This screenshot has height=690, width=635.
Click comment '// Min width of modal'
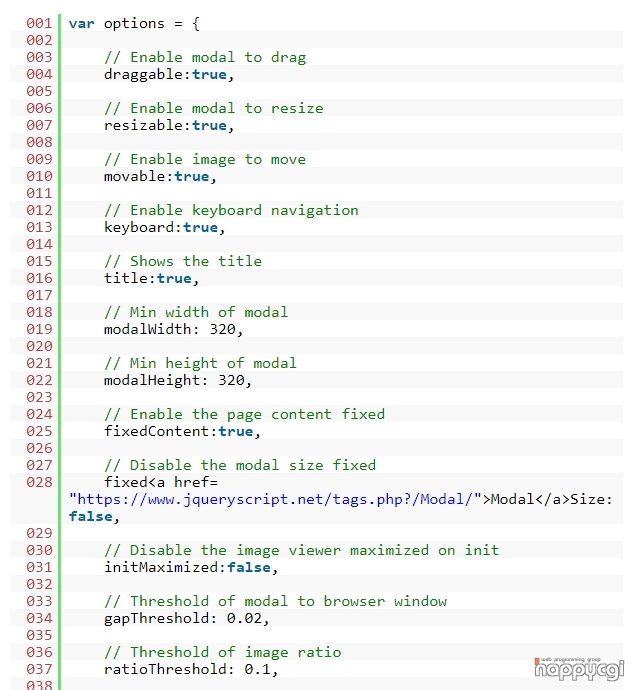[196, 312]
